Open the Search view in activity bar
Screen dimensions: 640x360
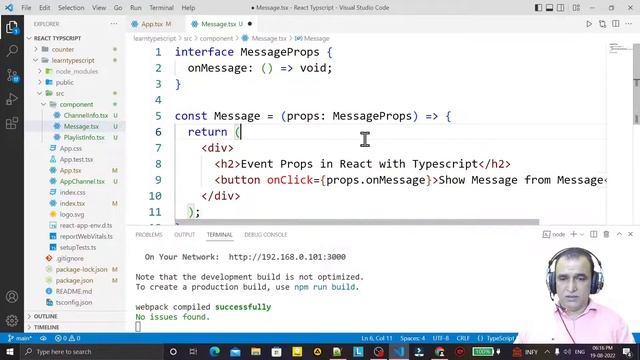tap(12, 51)
